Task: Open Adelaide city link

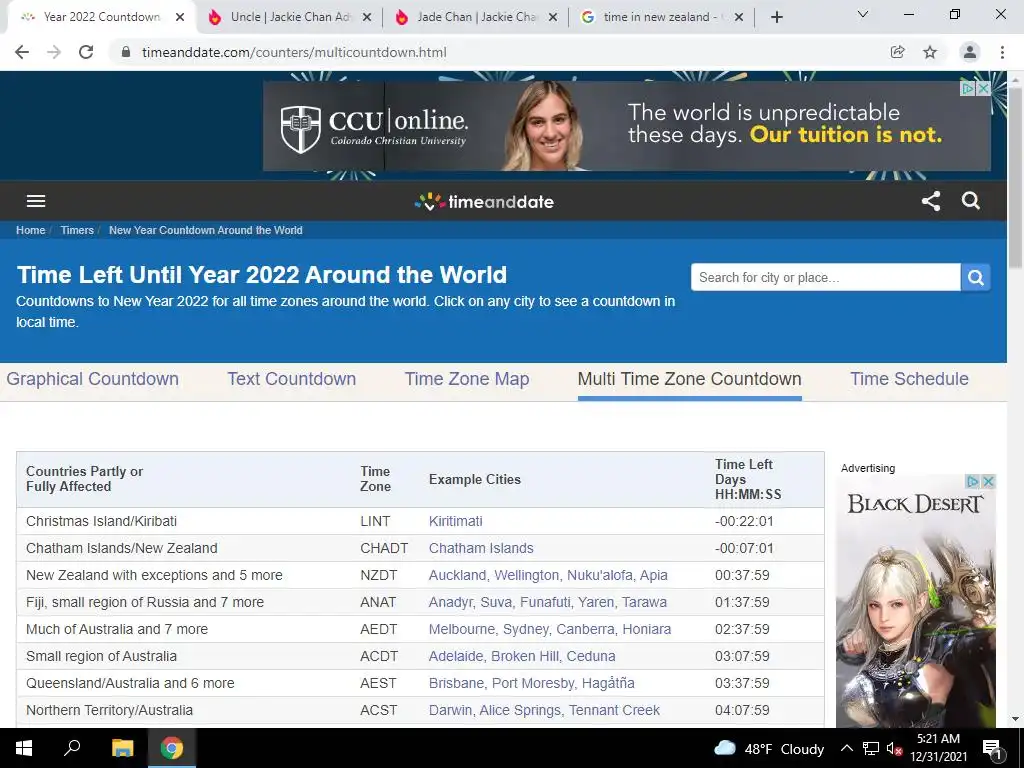Action: (456, 656)
